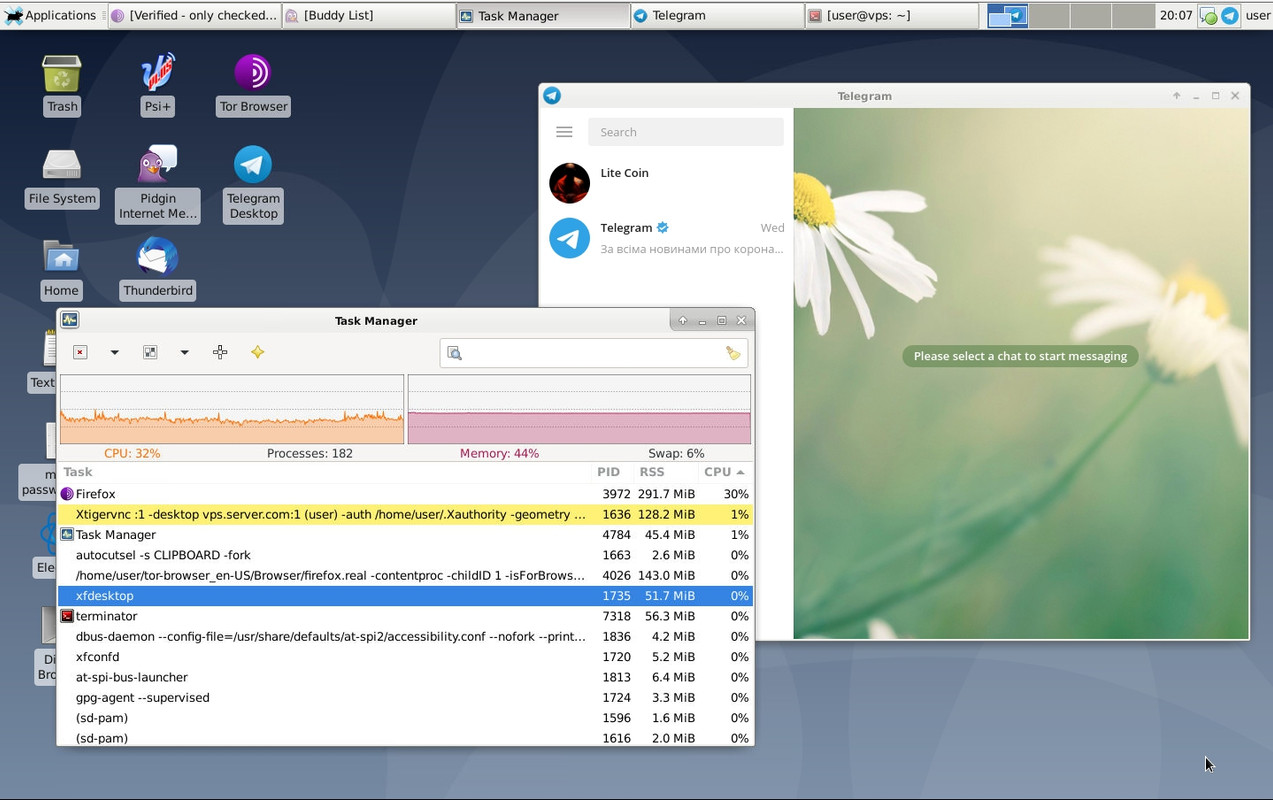The width and height of the screenshot is (1273, 800).
Task: Expand the dropdown arrow next to settings icon
Action: [x=184, y=352]
